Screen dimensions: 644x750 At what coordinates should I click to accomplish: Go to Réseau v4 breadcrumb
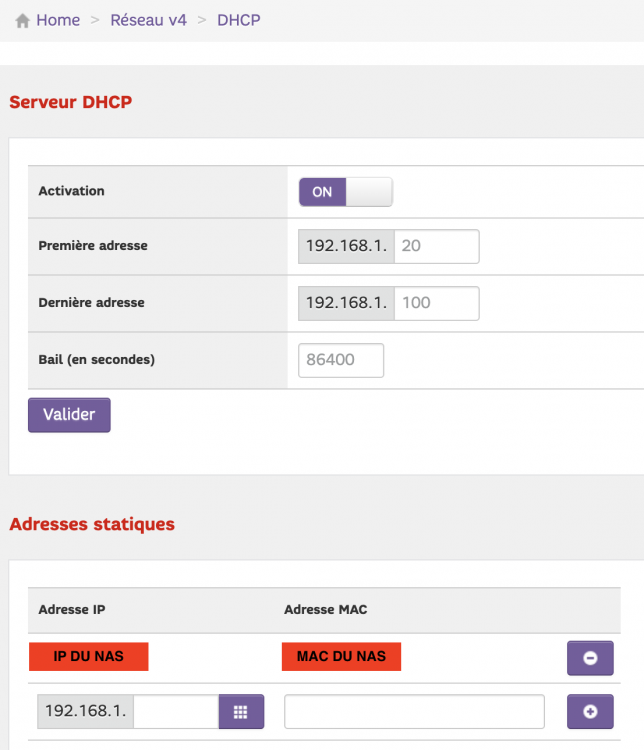point(148,20)
